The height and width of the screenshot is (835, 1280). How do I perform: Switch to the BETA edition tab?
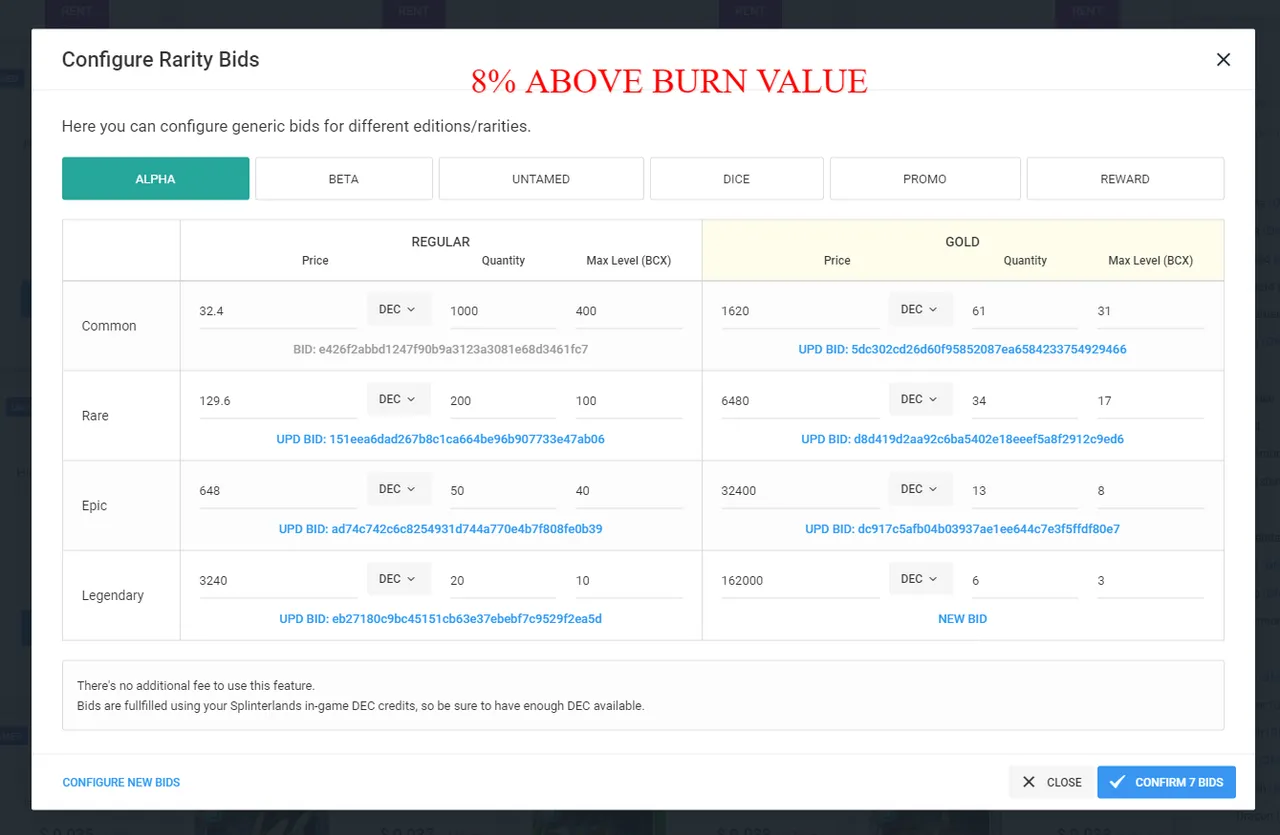click(x=344, y=179)
